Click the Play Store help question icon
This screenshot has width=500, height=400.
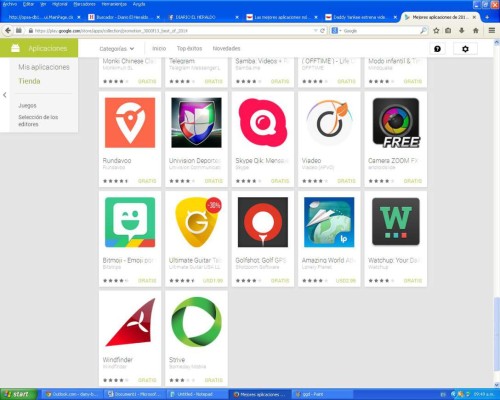coord(437,49)
